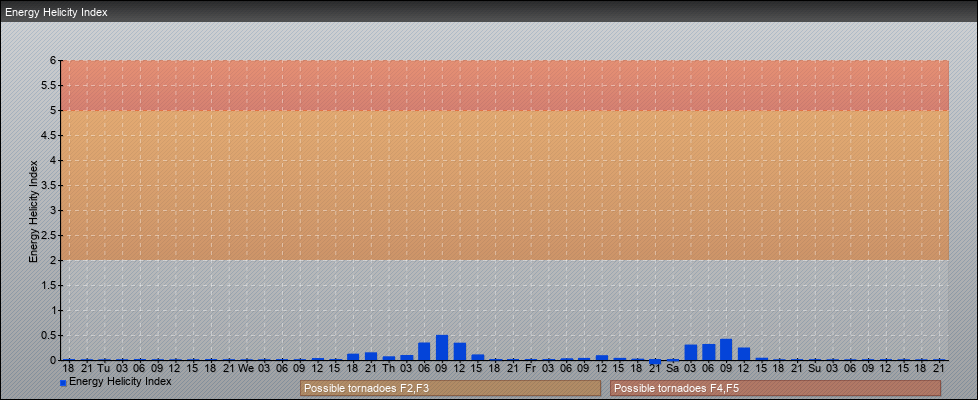Select the Saturday 12 bar
The height and width of the screenshot is (400, 978).
(x=744, y=354)
